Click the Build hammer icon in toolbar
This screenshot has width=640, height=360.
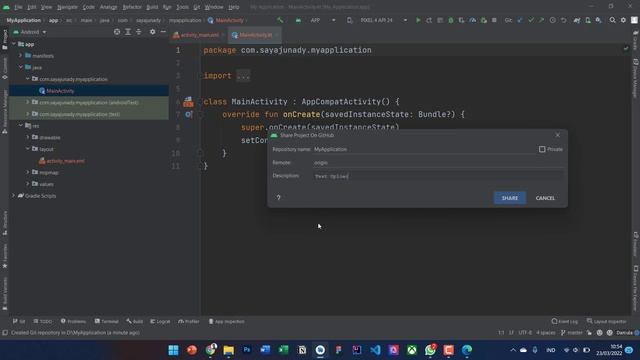click(280, 20)
